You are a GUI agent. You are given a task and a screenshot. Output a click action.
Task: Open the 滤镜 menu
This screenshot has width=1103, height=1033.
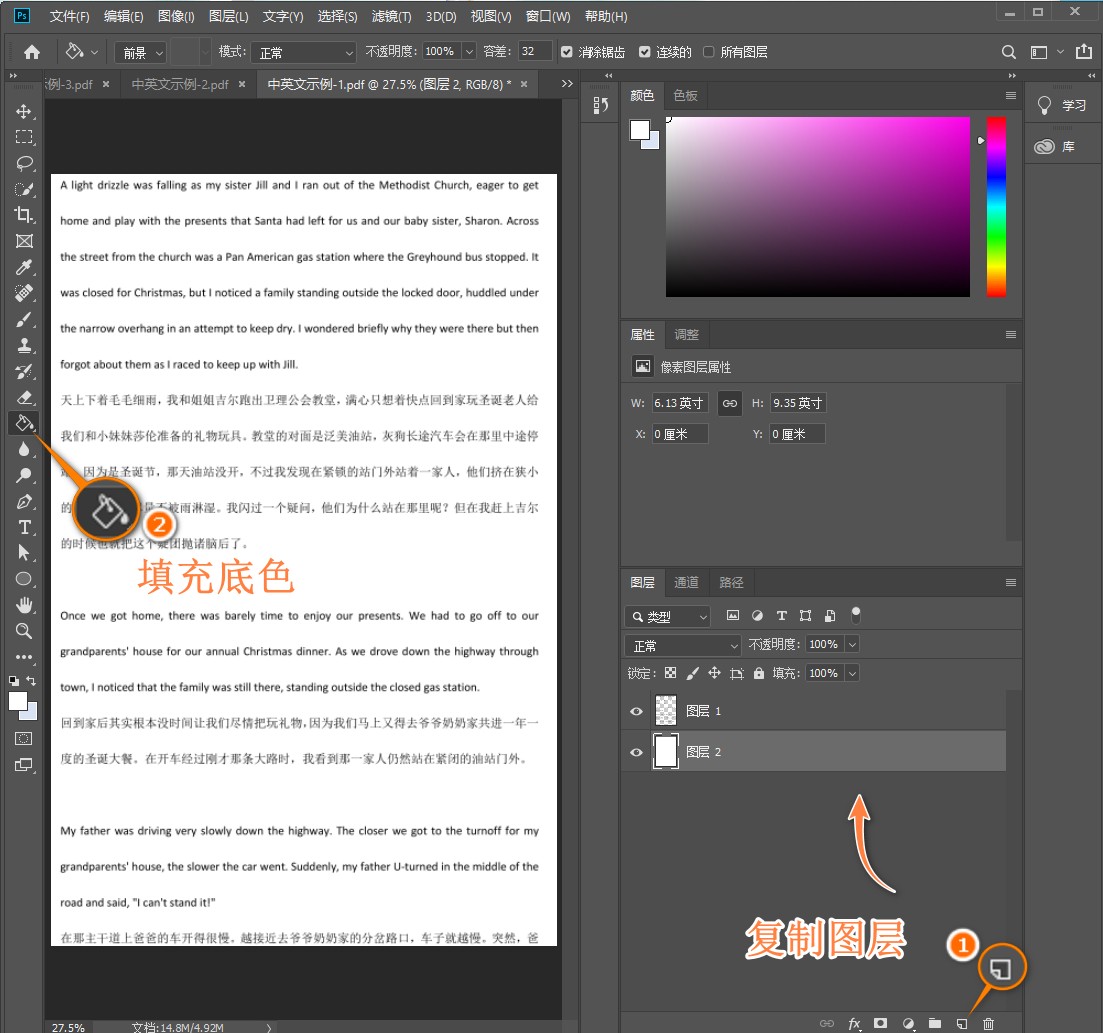tap(390, 16)
